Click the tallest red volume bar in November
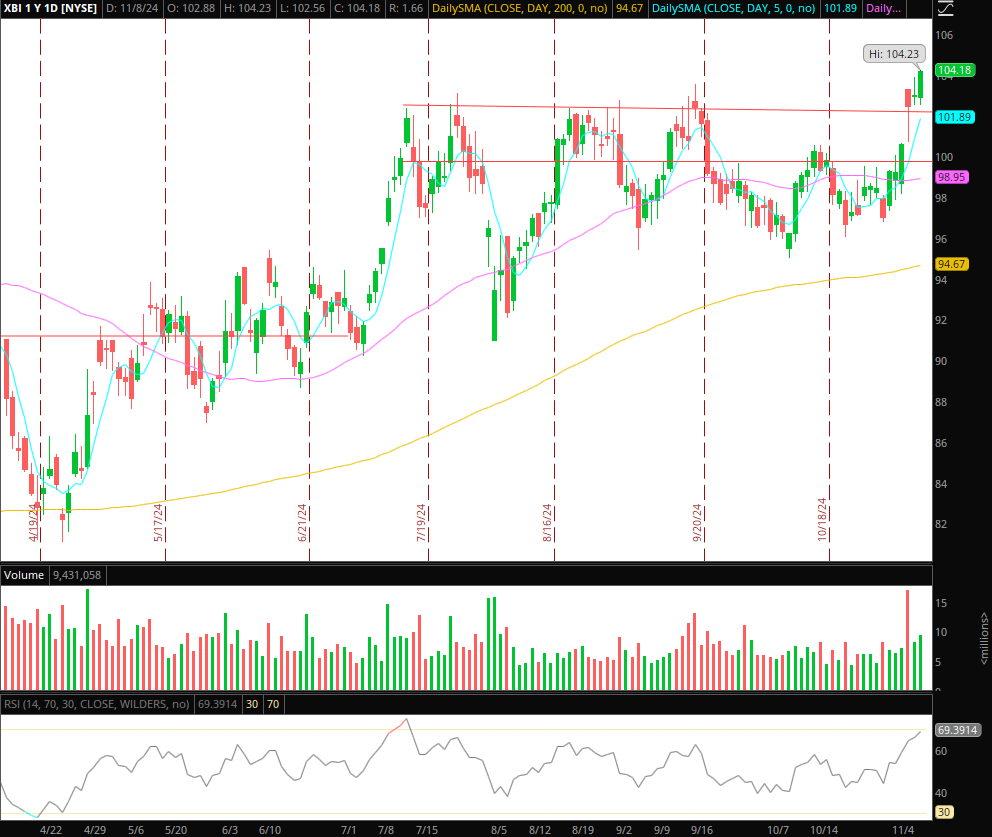This screenshot has width=992, height=837. click(x=908, y=640)
